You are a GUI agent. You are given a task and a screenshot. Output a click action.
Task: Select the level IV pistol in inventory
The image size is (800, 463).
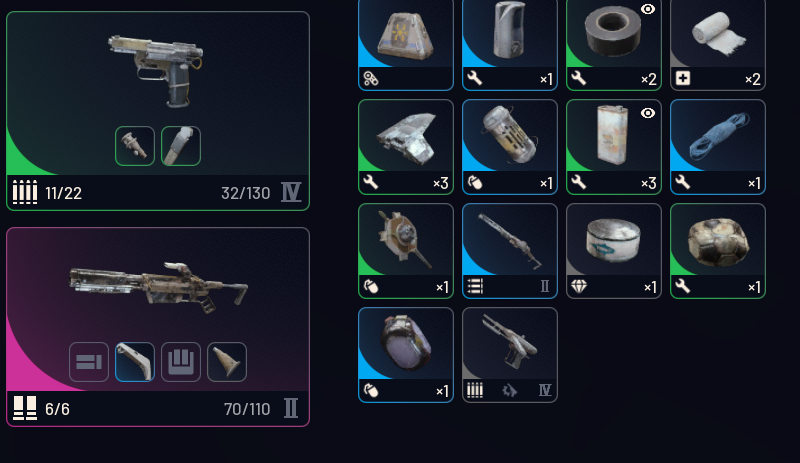510,355
